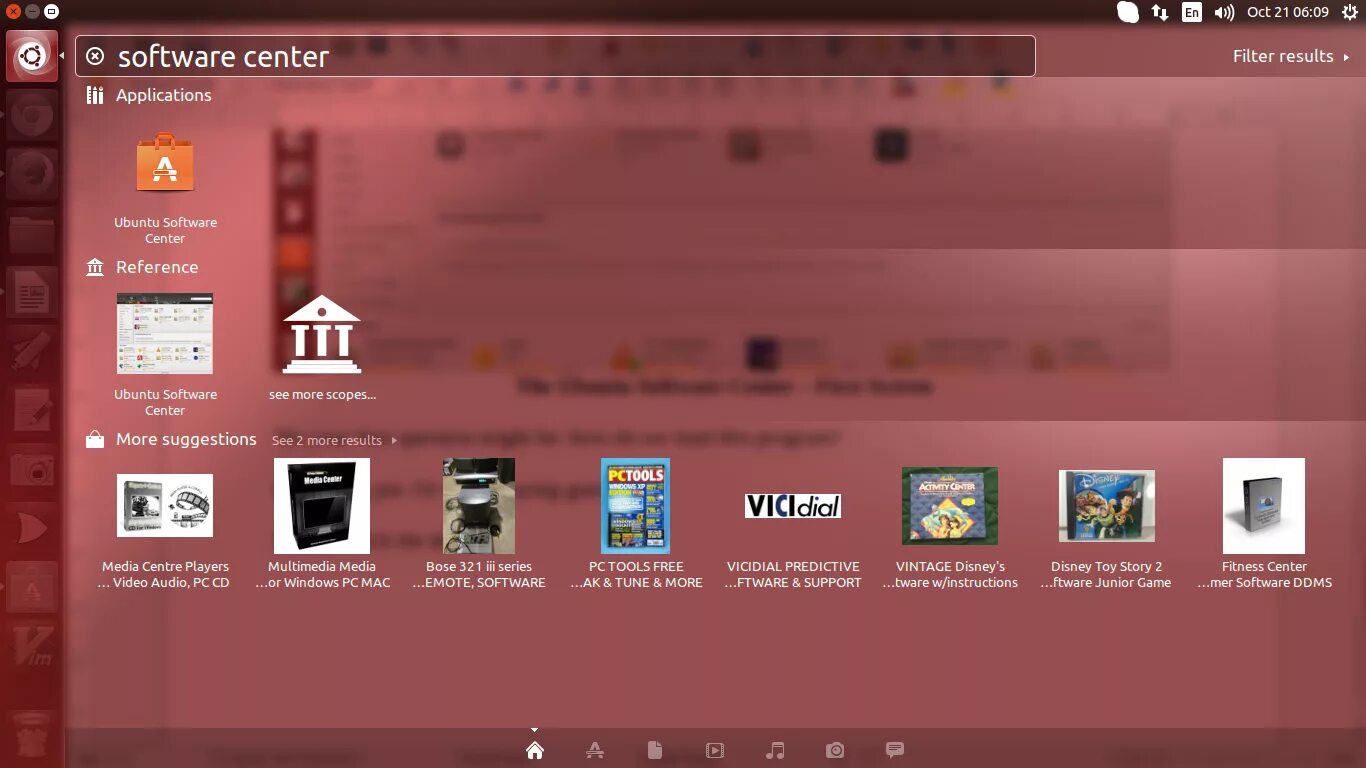Open 'see more scopes...' reference icon
This screenshot has width=1366, height=768.
(x=322, y=334)
